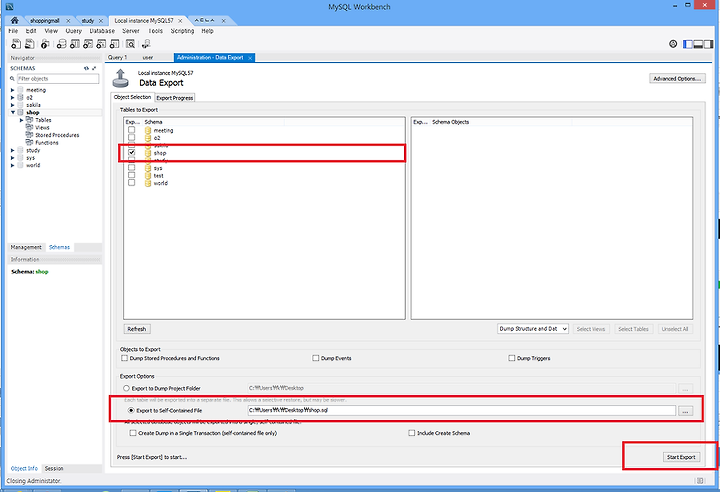The image size is (720, 492).
Task: Click the refresh schemas icon in Navigator
Action: [x=86, y=68]
